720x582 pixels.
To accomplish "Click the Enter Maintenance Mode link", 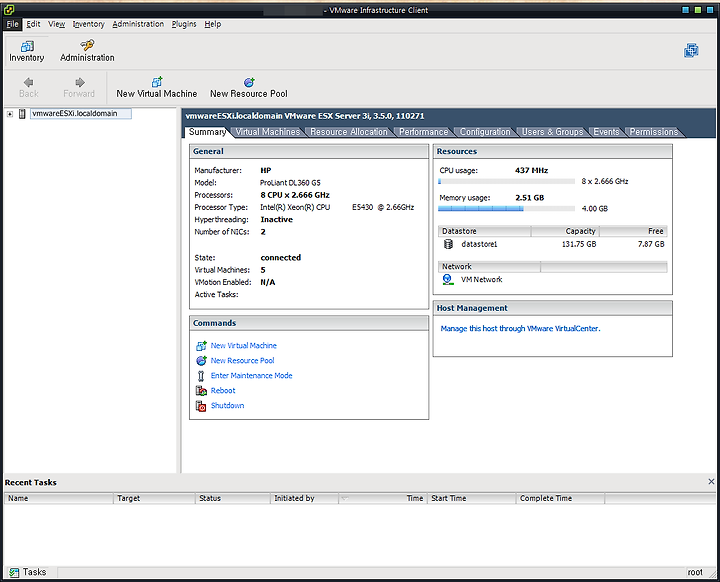I will (251, 375).
